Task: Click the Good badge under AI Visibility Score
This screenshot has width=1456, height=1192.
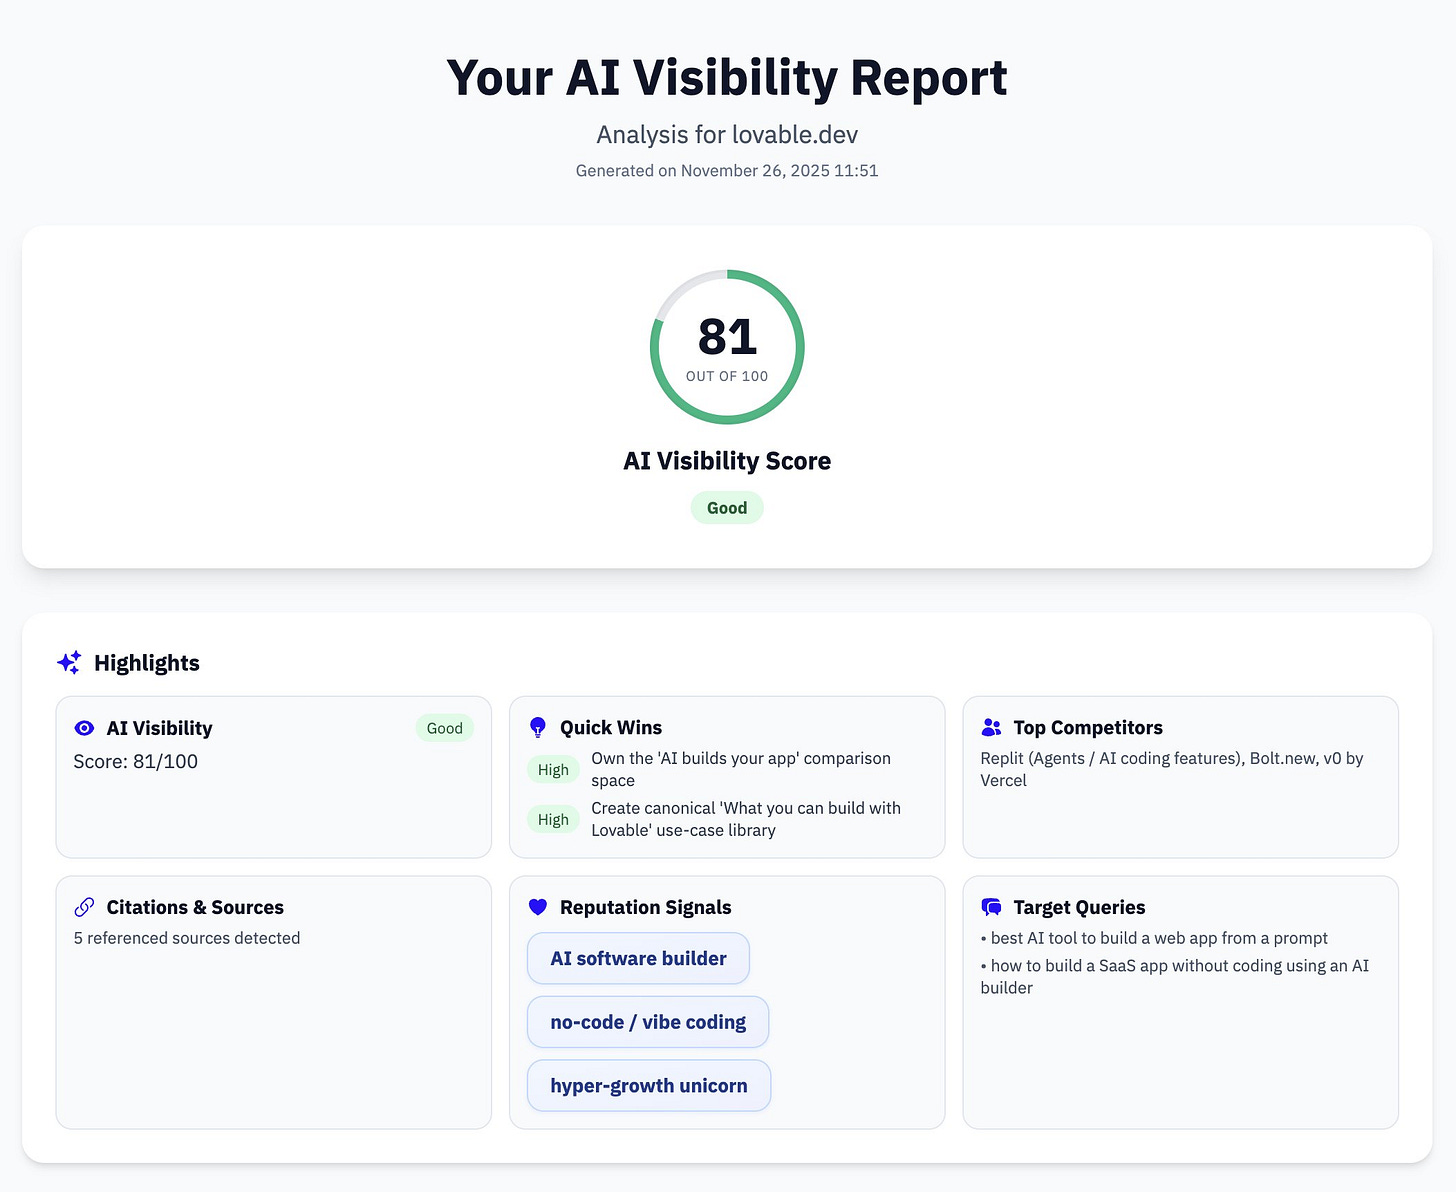Action: point(727,508)
